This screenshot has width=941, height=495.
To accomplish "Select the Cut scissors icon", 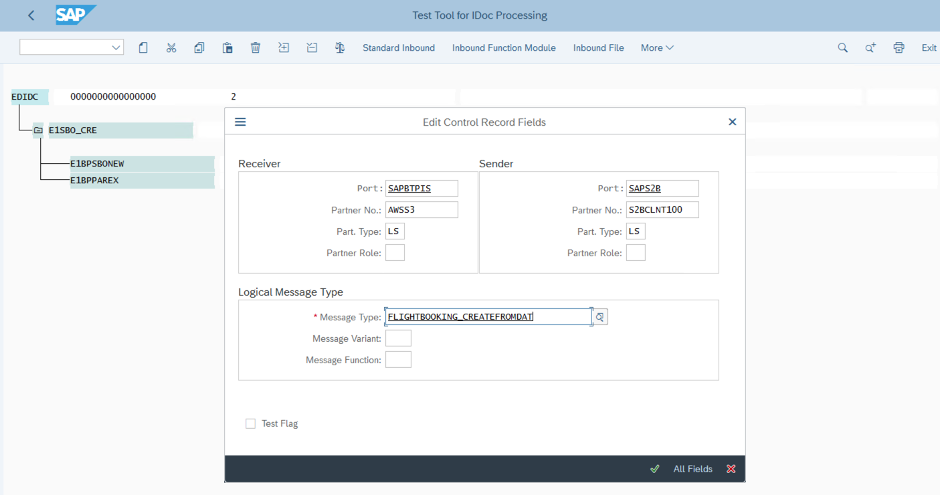I will (171, 47).
